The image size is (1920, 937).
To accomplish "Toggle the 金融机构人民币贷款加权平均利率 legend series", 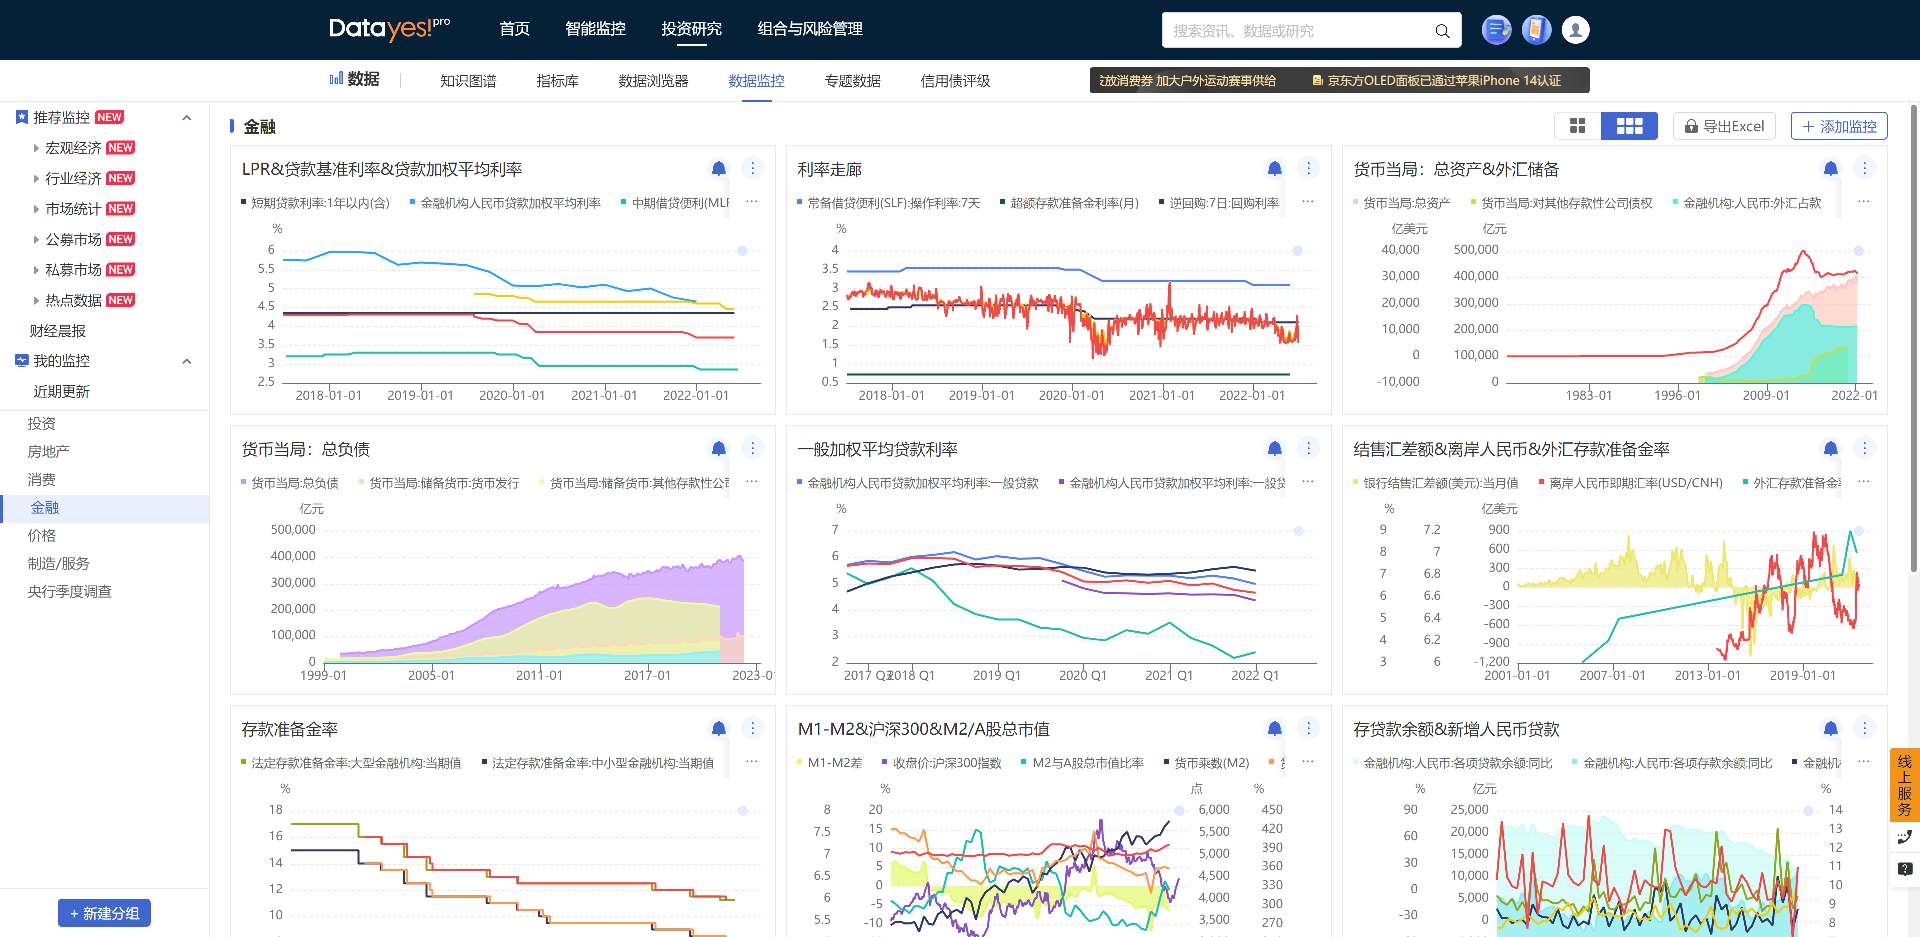I will [x=505, y=203].
